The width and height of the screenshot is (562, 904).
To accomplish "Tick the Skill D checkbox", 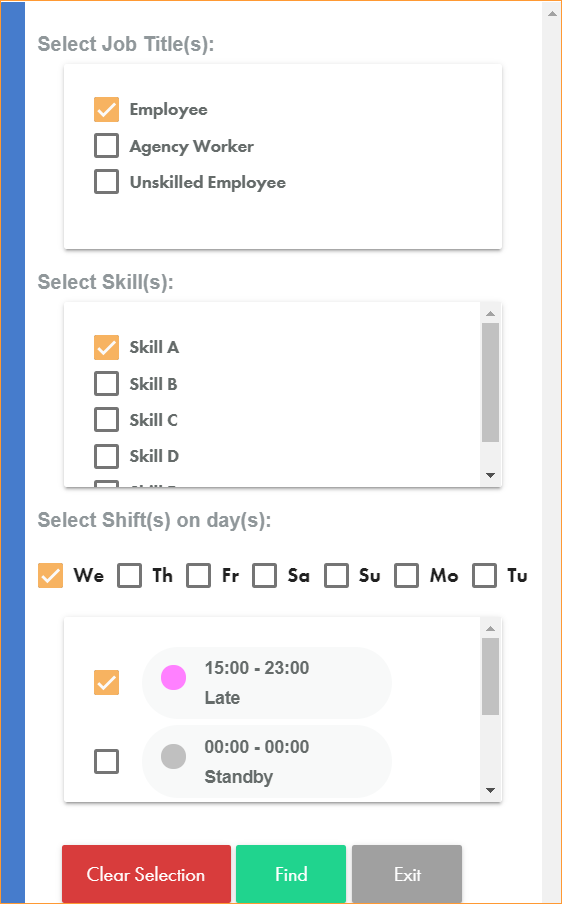I will [107, 456].
